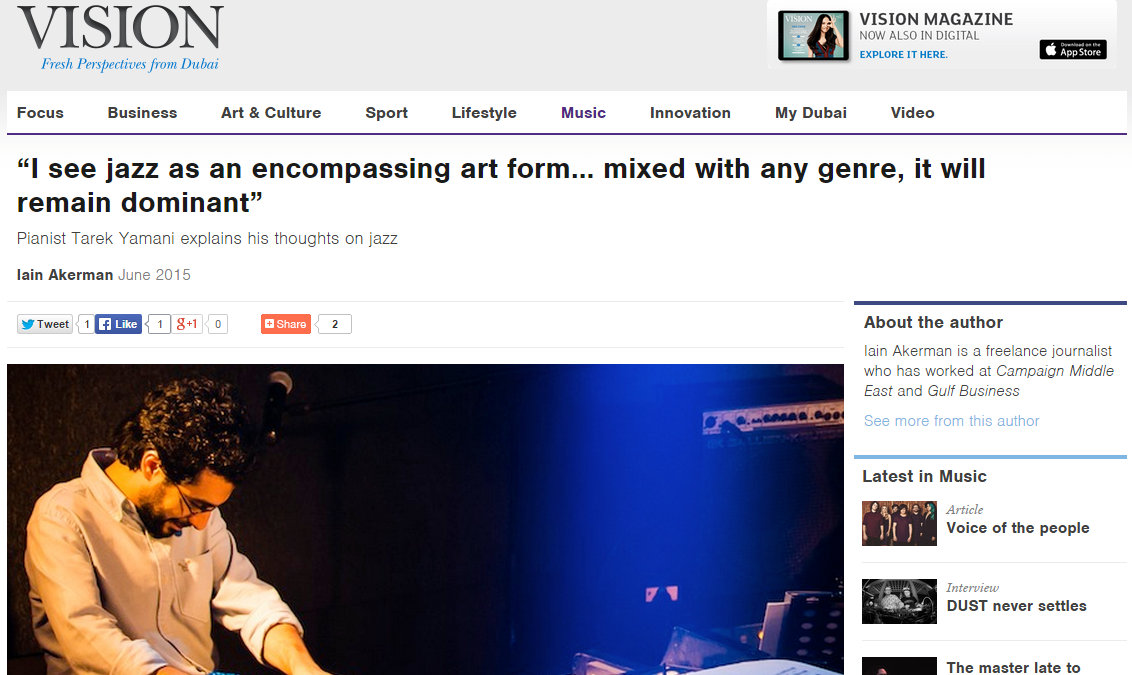This screenshot has width=1132, height=675.
Task: Click the Tweet button
Action: 45,324
